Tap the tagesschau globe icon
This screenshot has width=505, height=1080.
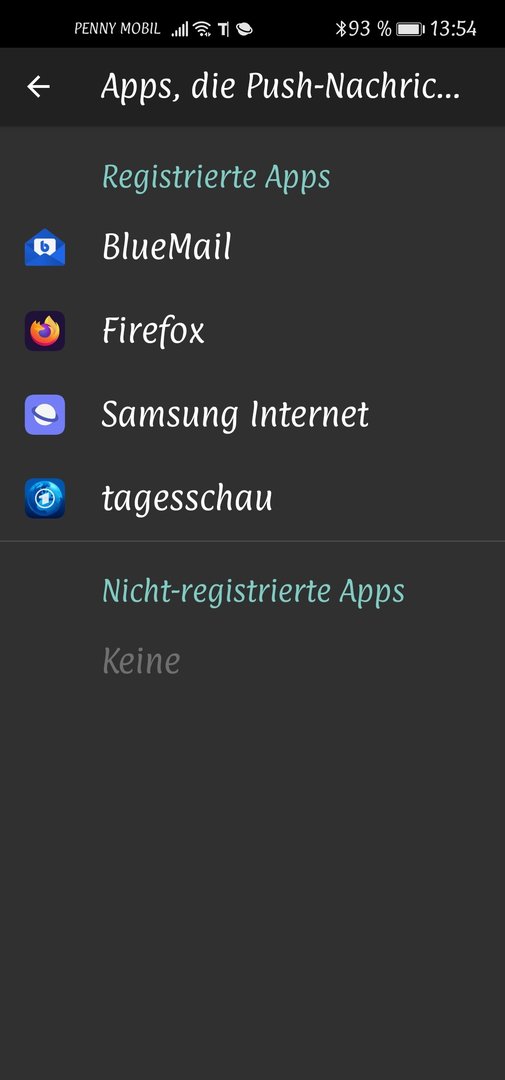pyautogui.click(x=45, y=498)
